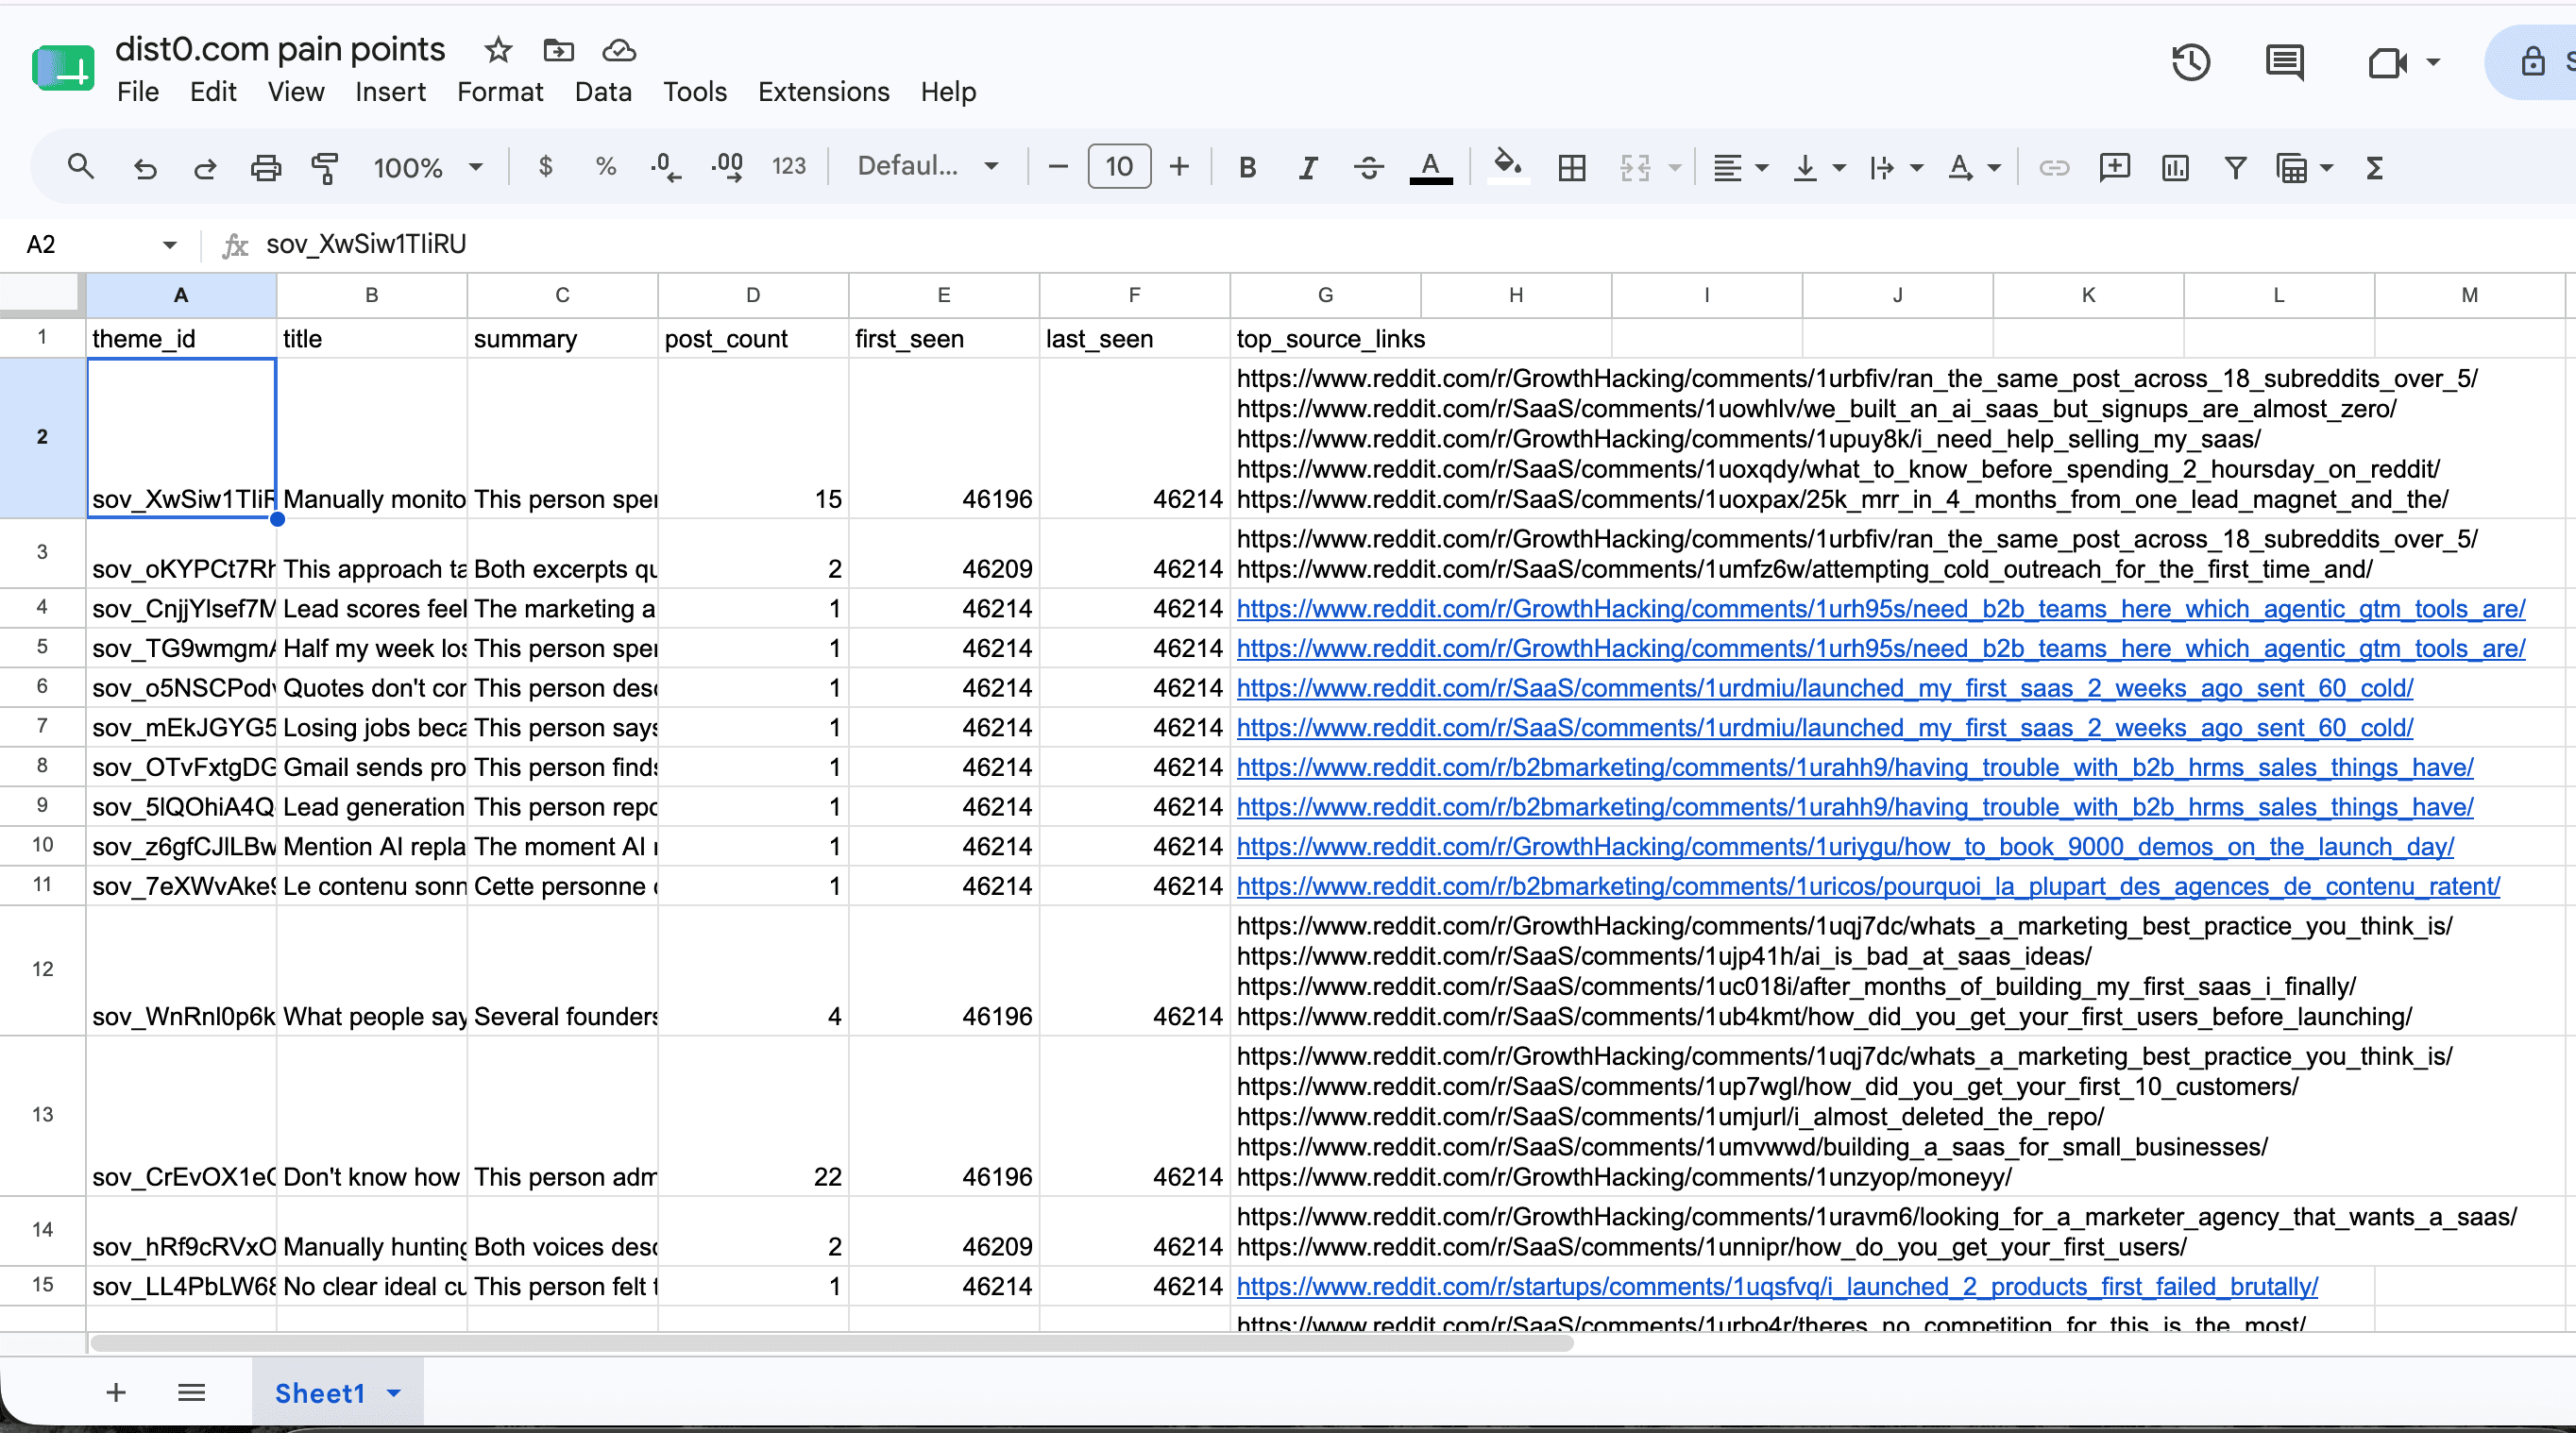Decrease font size minus button
The image size is (2576, 1433).
pos(1058,166)
